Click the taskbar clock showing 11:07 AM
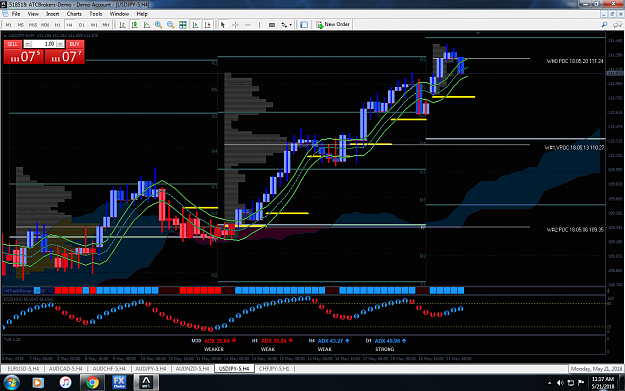Screen dimensions: 625x391 click(602, 383)
